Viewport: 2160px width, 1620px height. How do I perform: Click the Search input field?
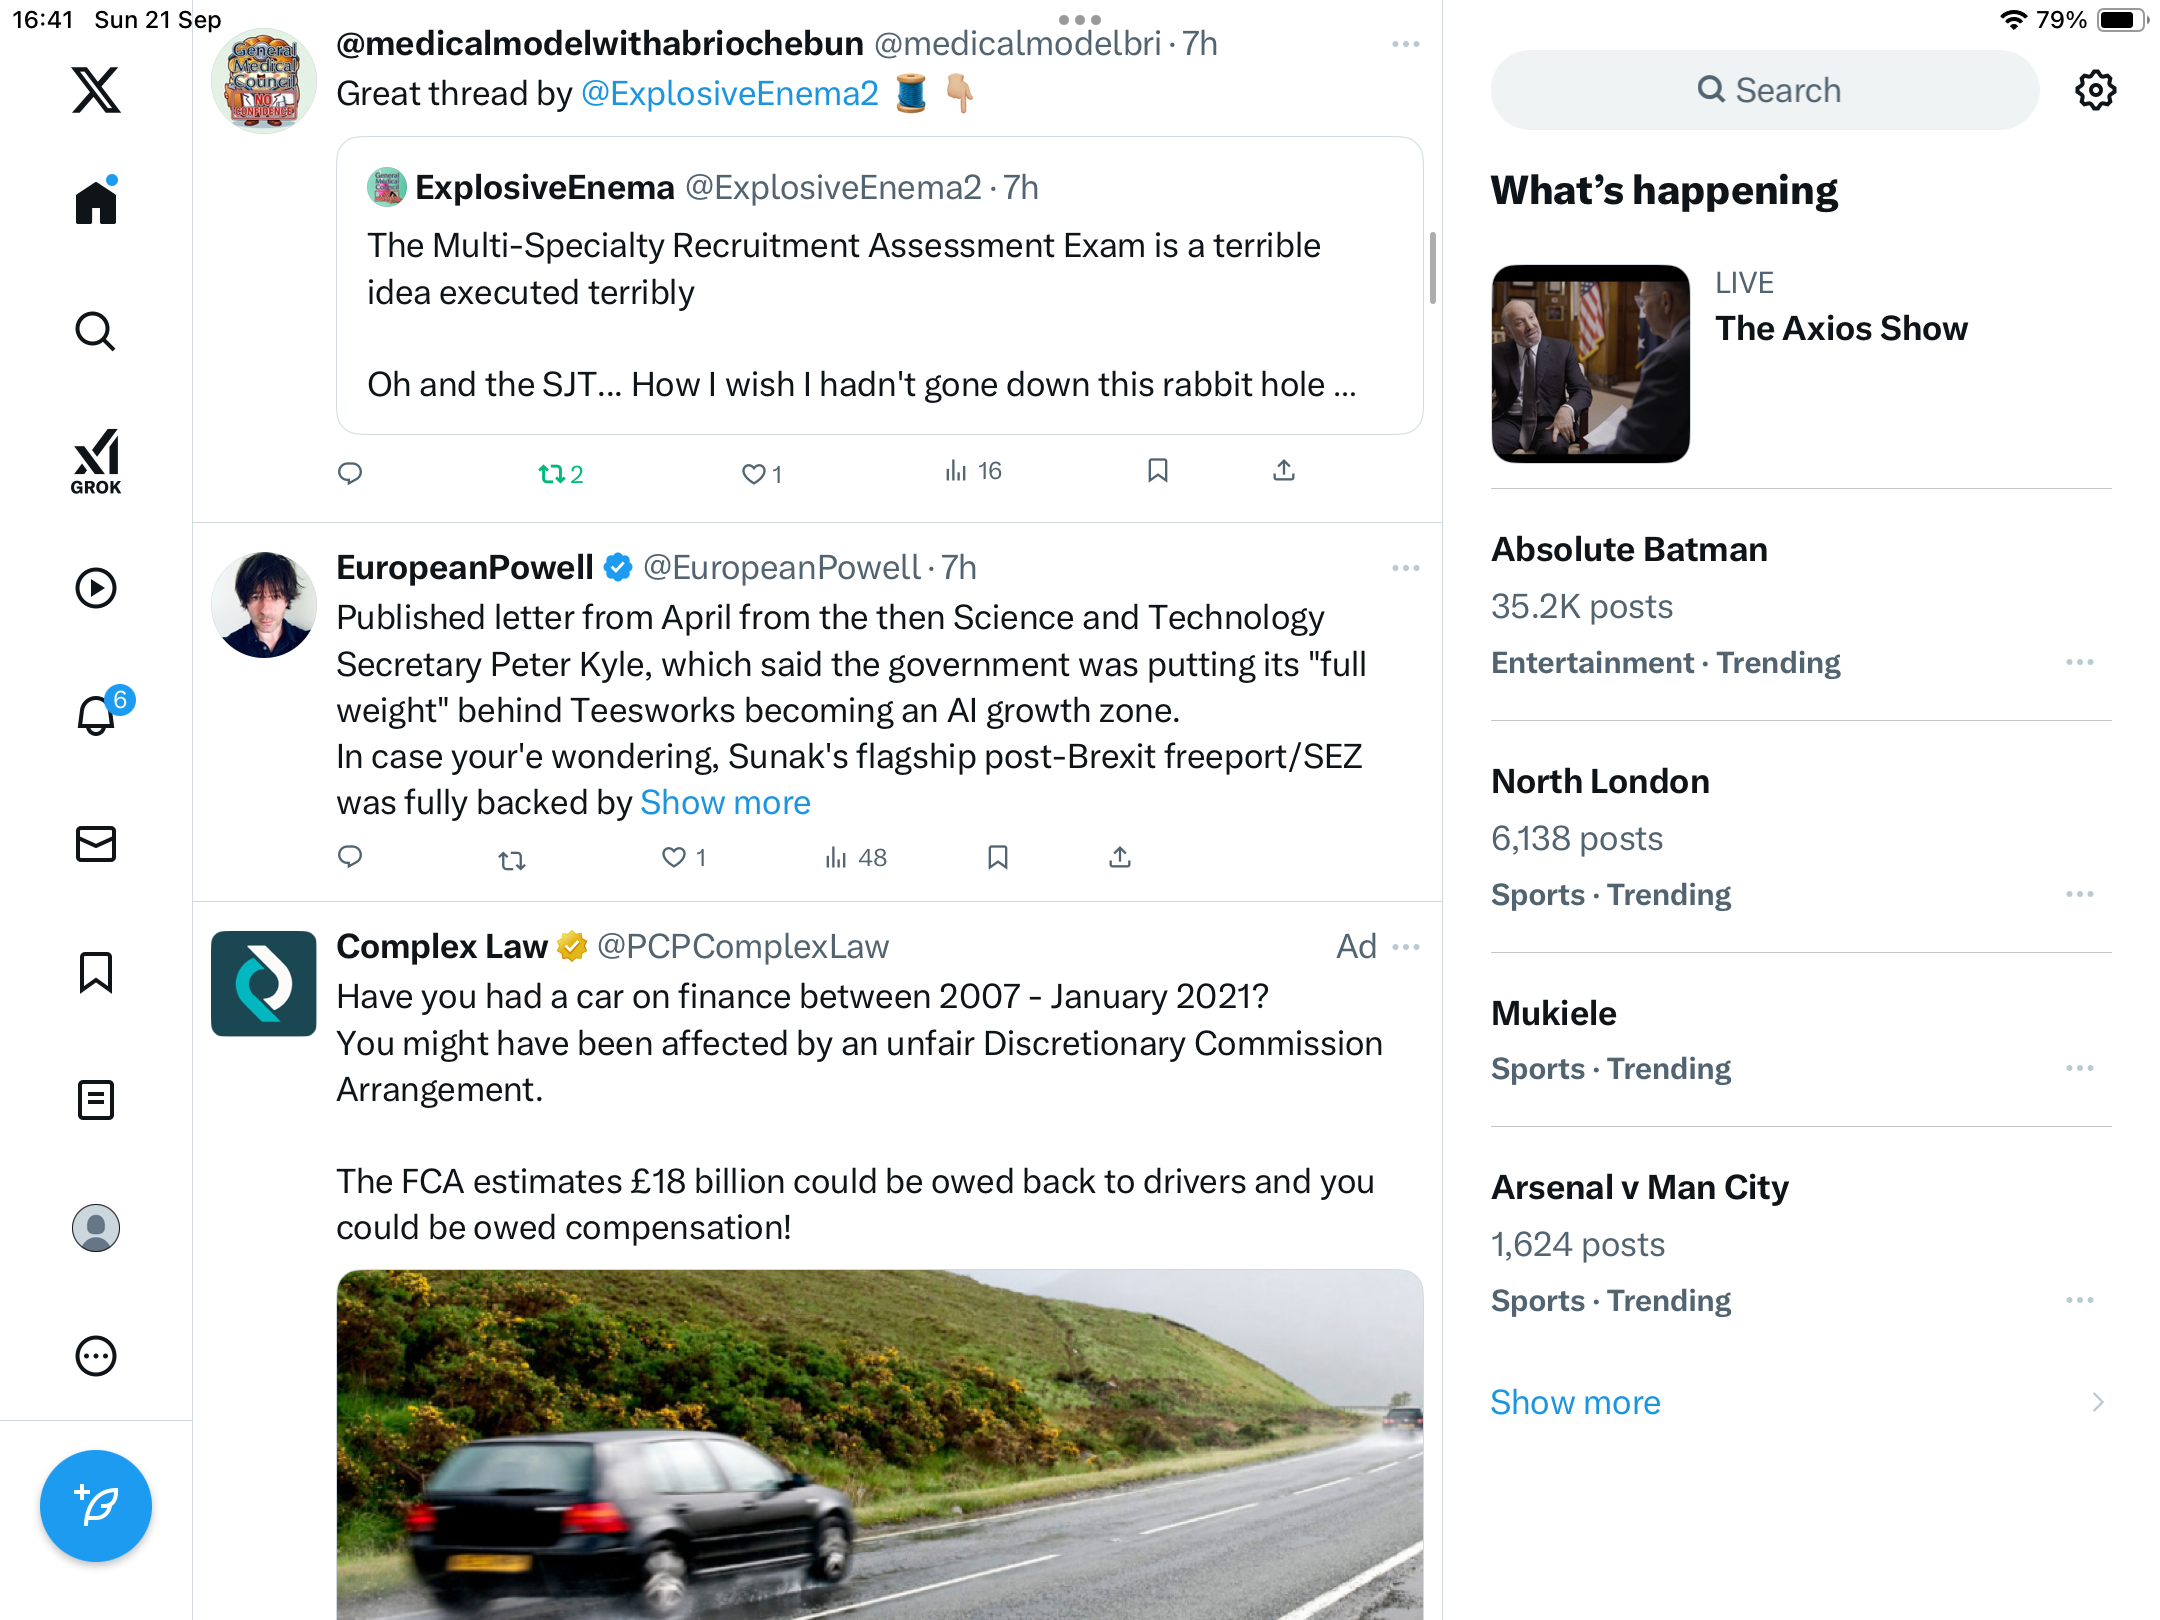pos(1765,90)
